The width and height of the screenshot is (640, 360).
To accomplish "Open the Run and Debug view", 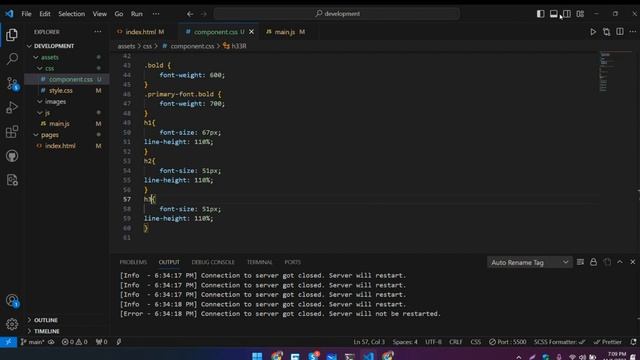I will pyautogui.click(x=12, y=108).
